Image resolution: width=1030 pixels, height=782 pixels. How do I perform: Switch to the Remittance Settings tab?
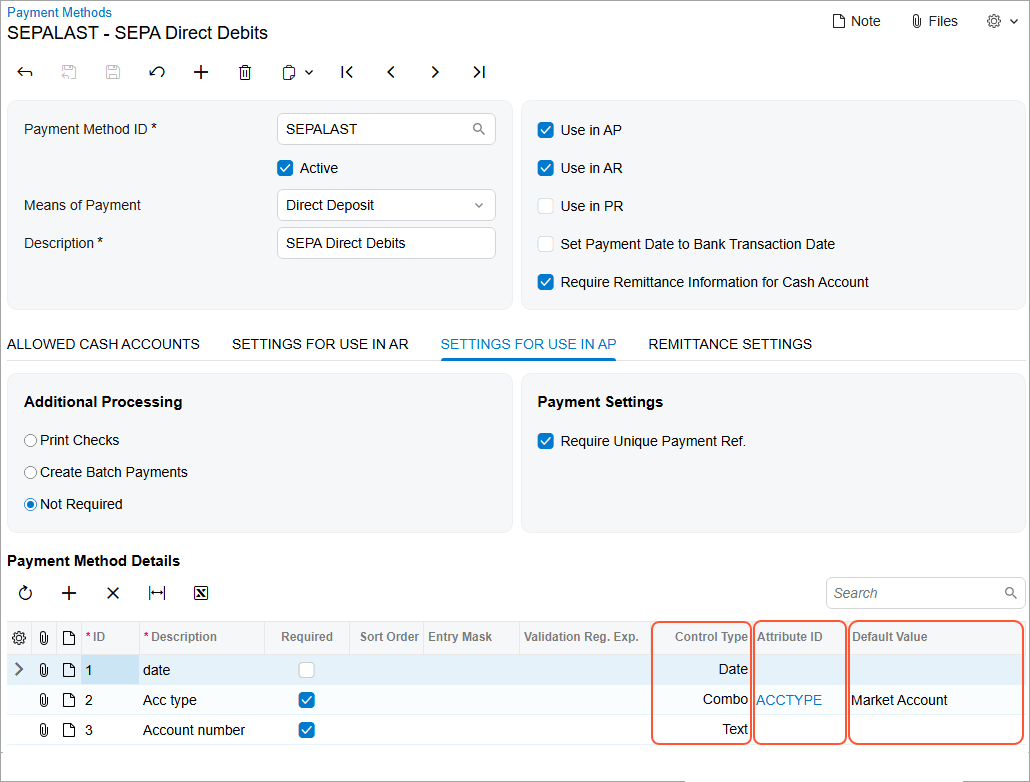(x=730, y=344)
